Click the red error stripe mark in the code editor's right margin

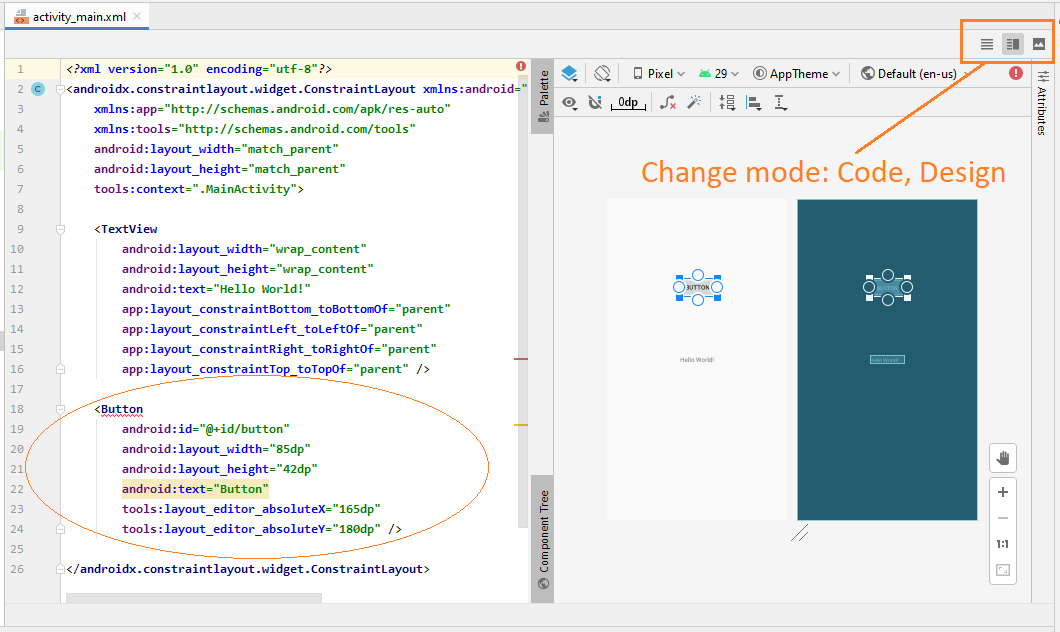click(521, 359)
